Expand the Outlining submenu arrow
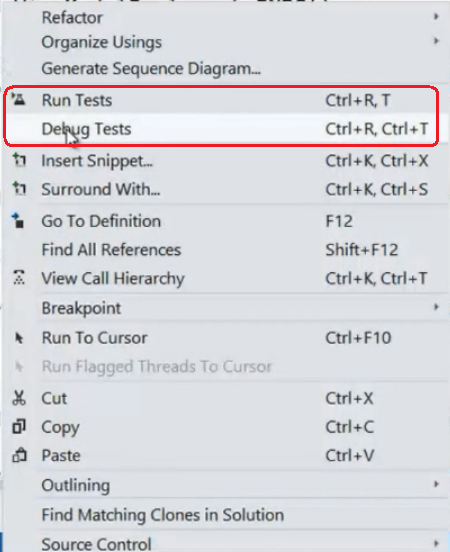The height and width of the screenshot is (552, 450). click(436, 484)
